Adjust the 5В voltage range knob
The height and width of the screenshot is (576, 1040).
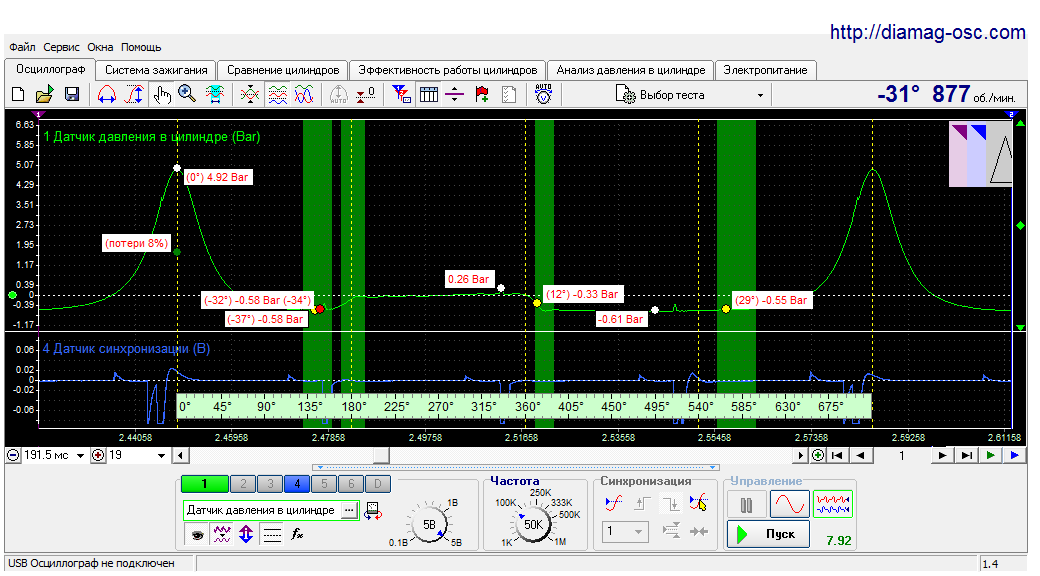point(429,525)
